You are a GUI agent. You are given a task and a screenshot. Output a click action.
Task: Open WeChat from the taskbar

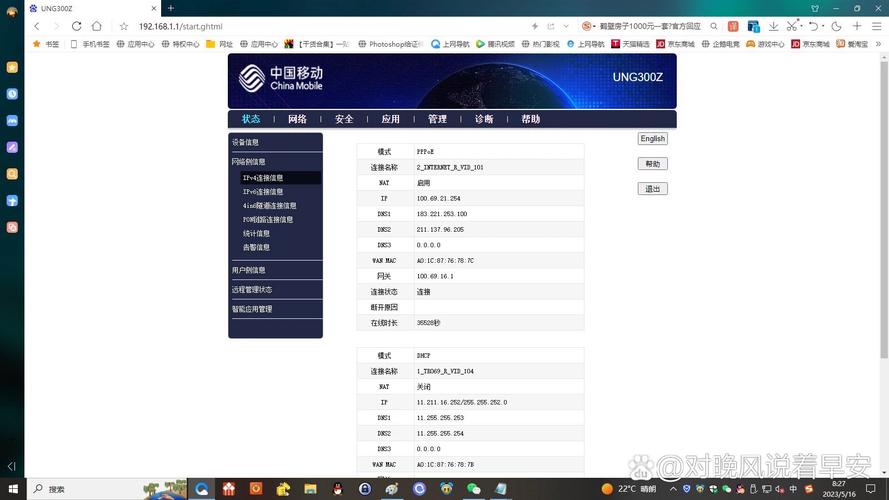coord(473,489)
